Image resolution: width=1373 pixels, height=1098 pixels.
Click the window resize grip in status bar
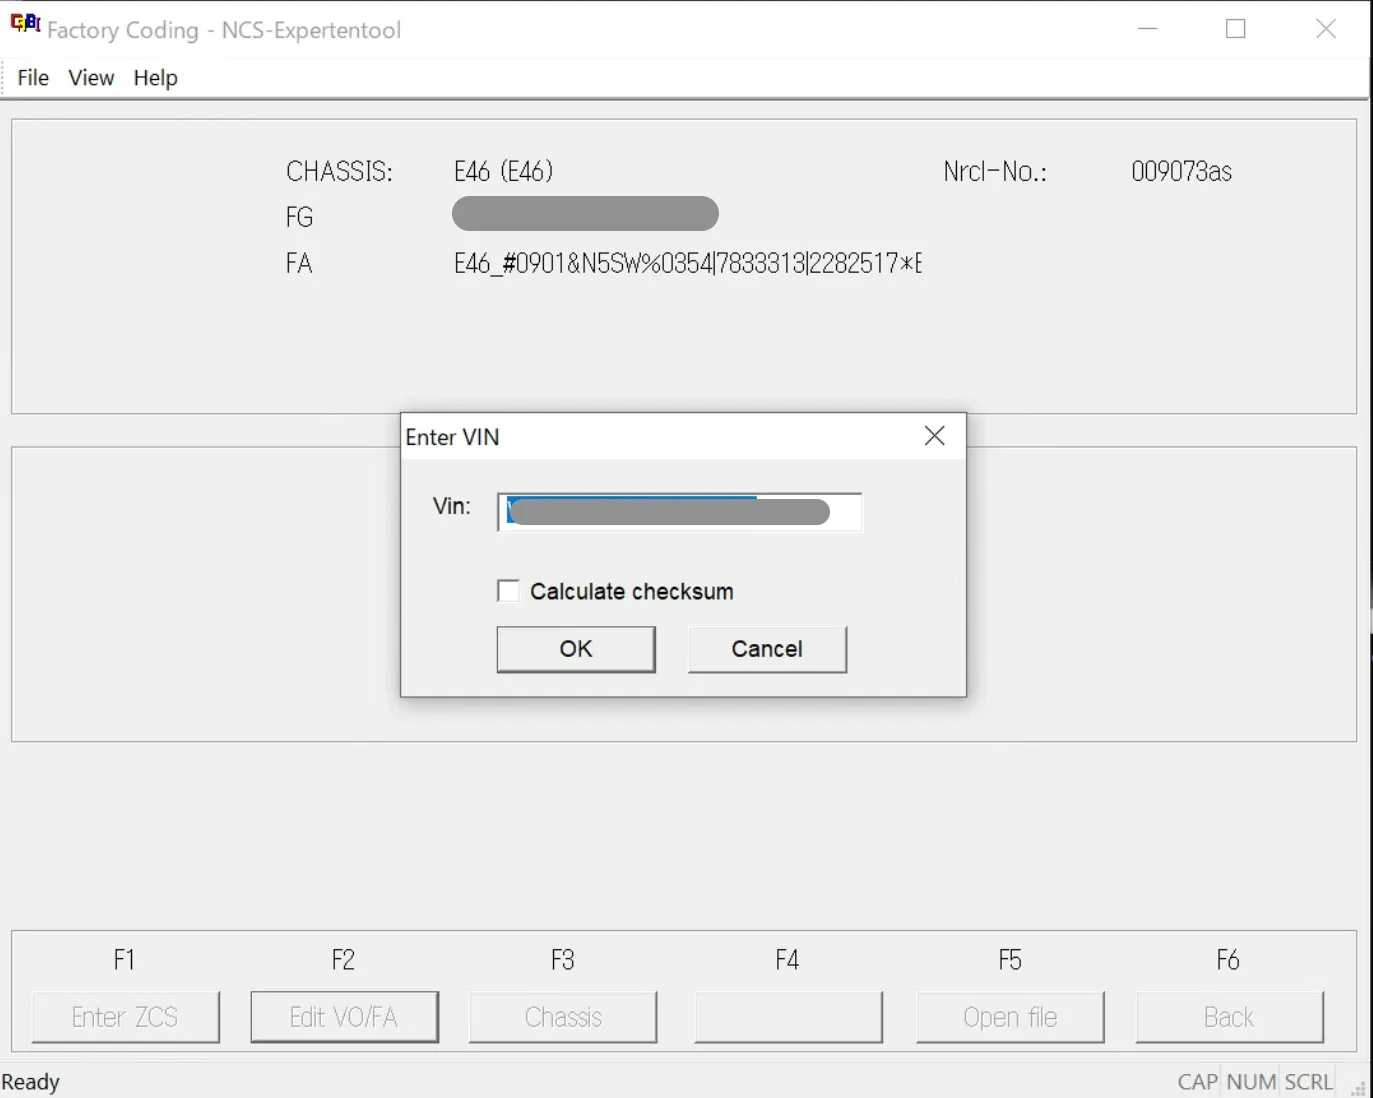point(1359,1088)
